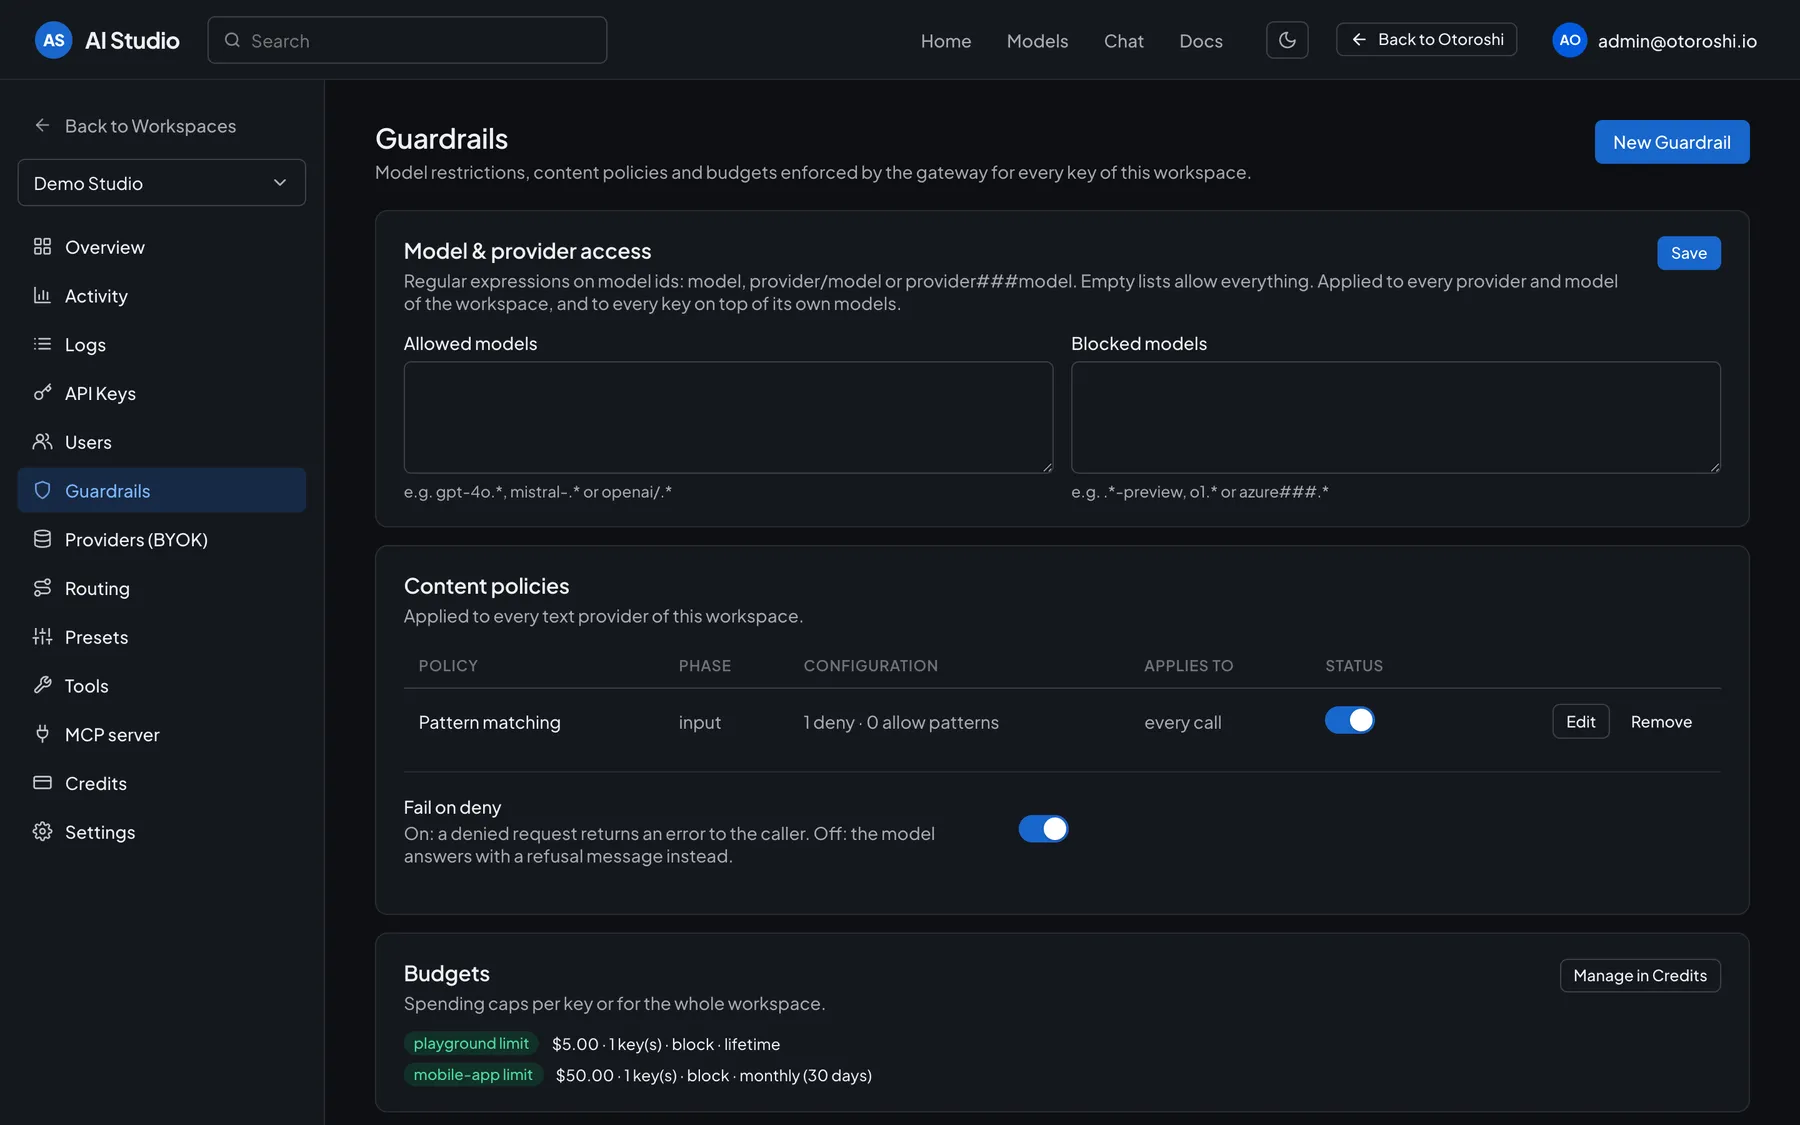Click the Tools wrench icon
The width and height of the screenshot is (1800, 1125).
click(42, 685)
